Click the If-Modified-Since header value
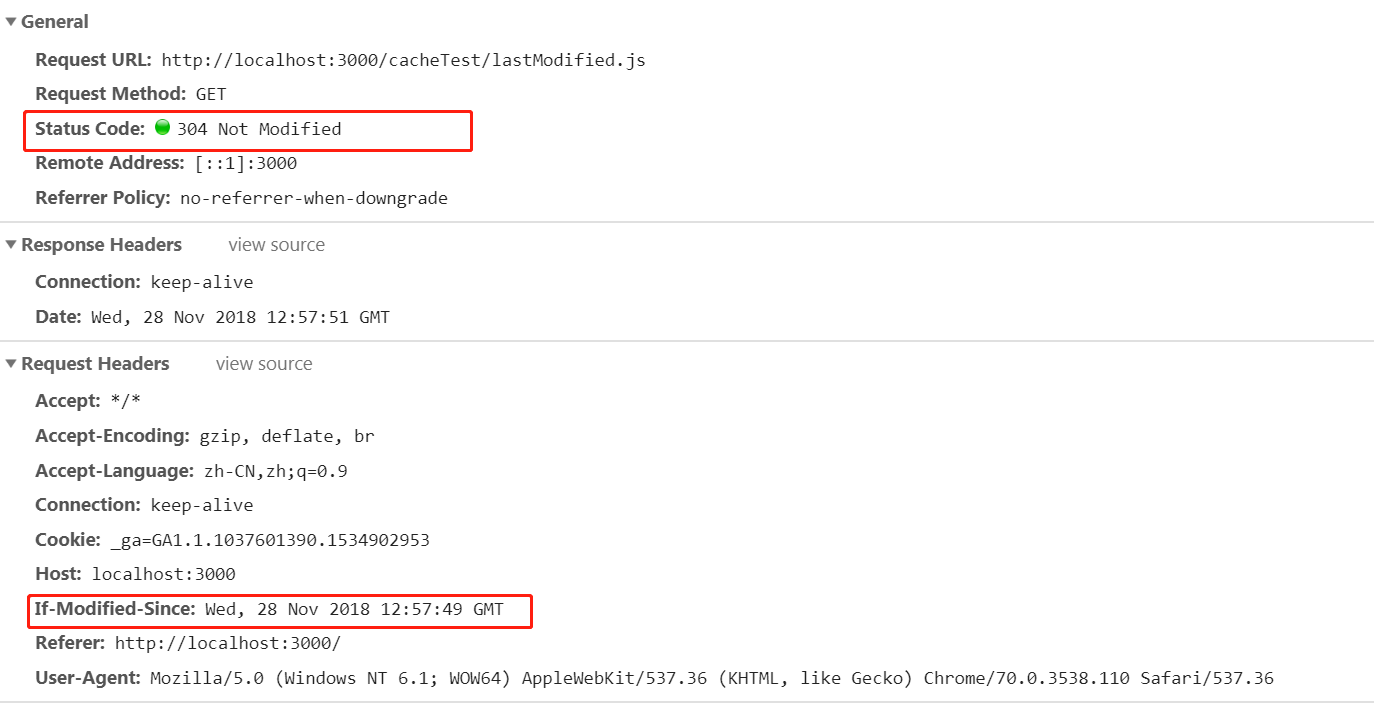This screenshot has width=1374, height=704. [x=354, y=609]
